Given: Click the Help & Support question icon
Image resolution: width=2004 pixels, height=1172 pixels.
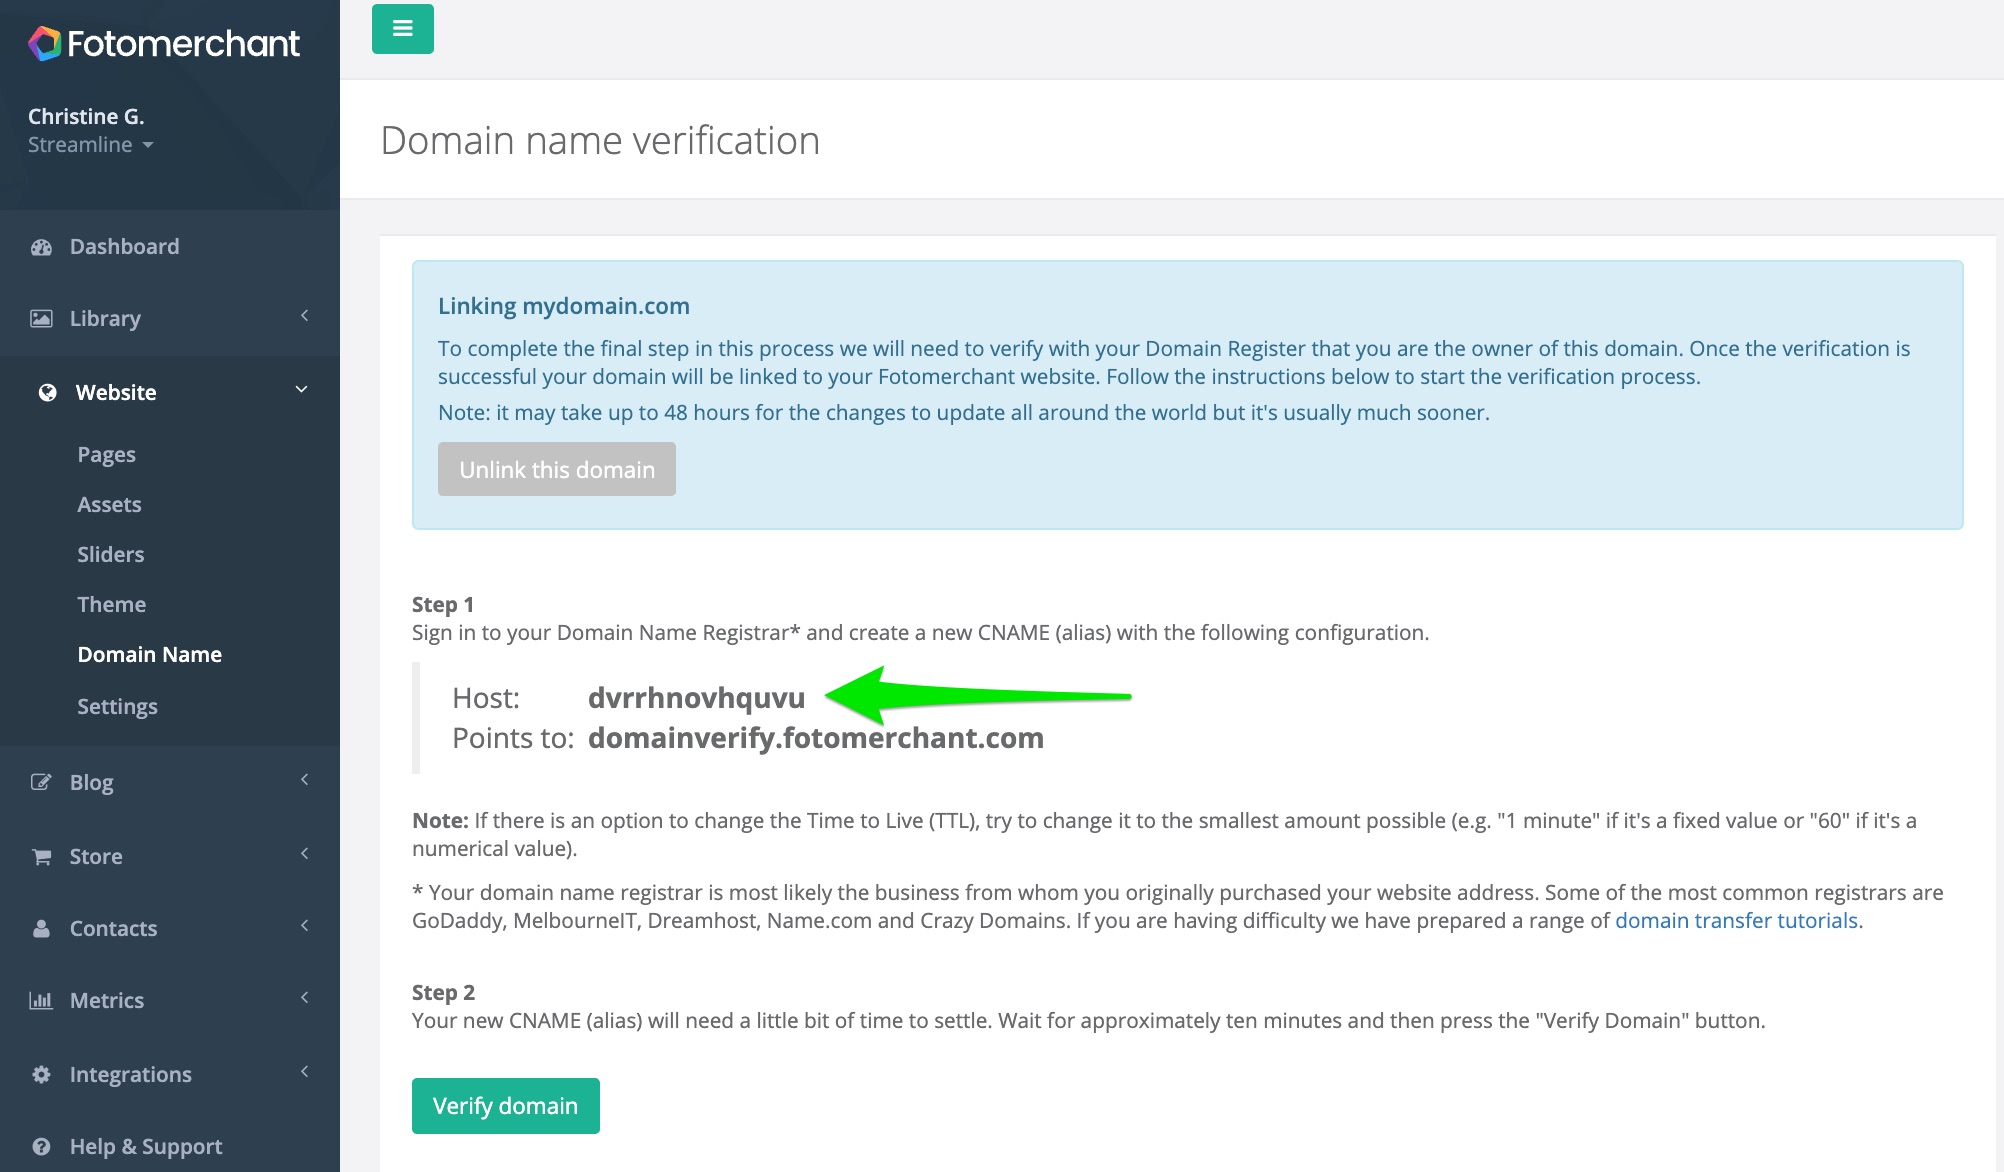Looking at the screenshot, I should (x=41, y=1147).
